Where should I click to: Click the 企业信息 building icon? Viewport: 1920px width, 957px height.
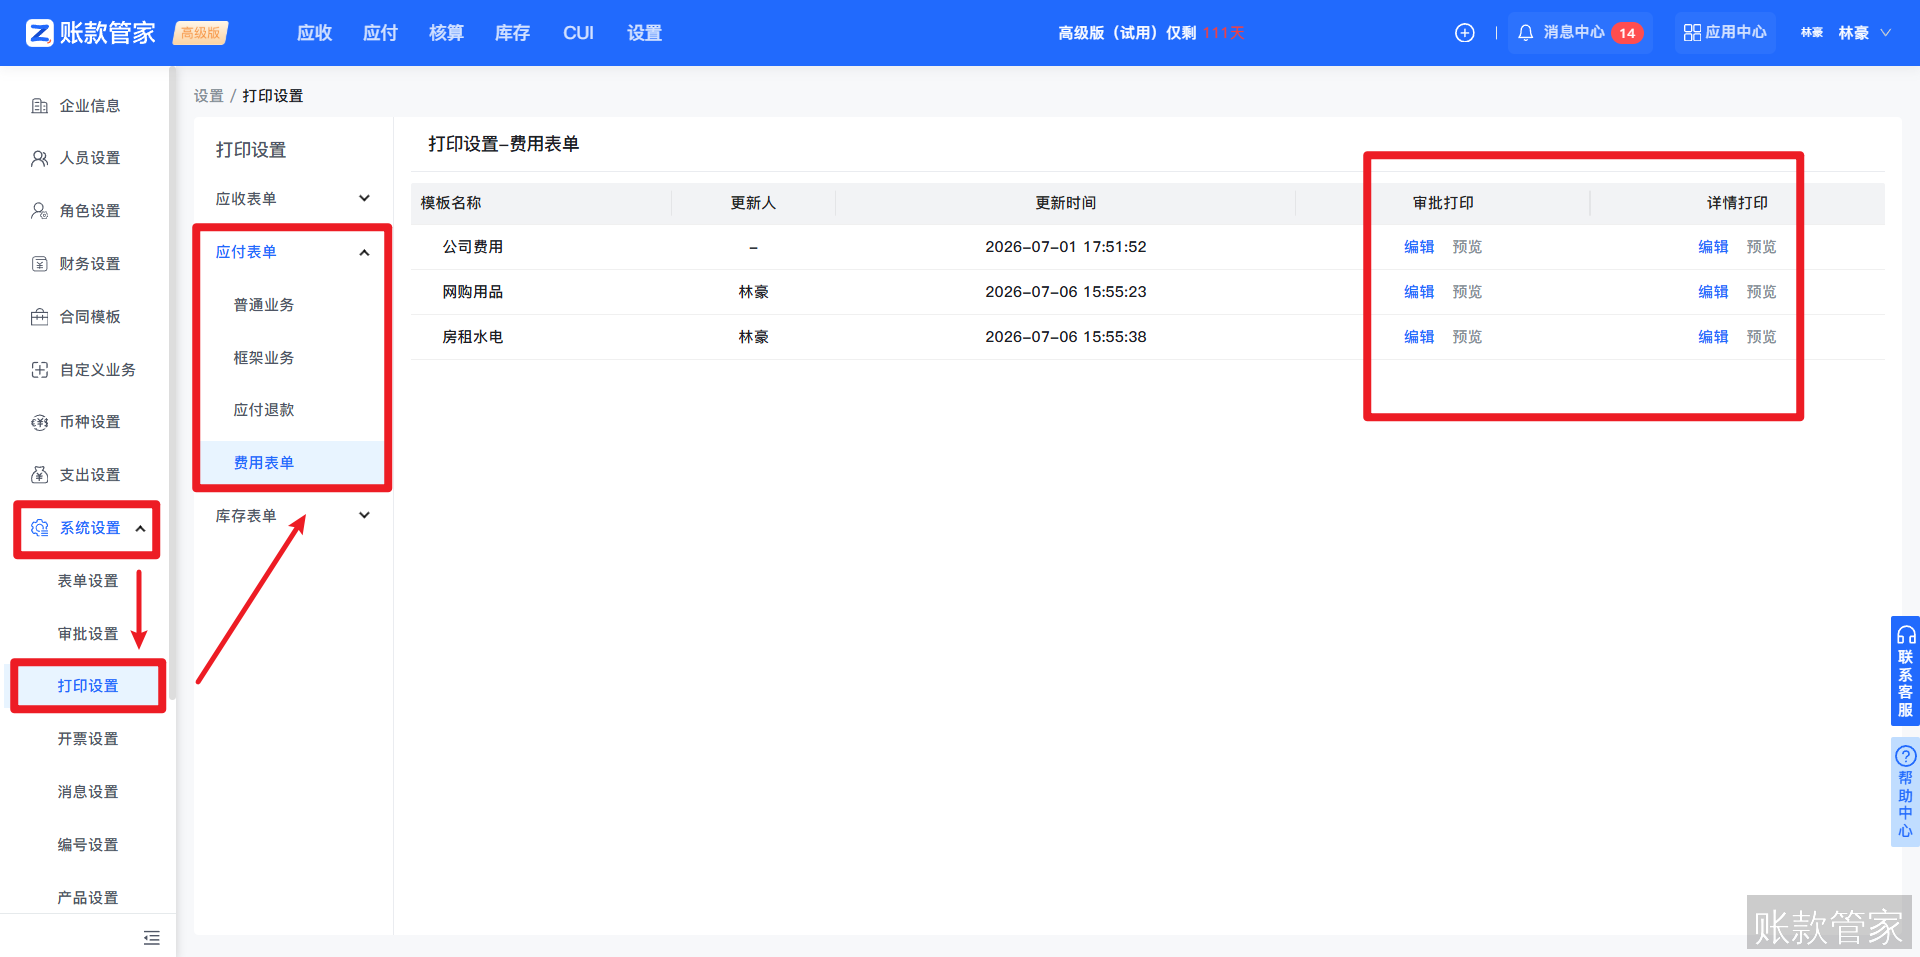39,105
